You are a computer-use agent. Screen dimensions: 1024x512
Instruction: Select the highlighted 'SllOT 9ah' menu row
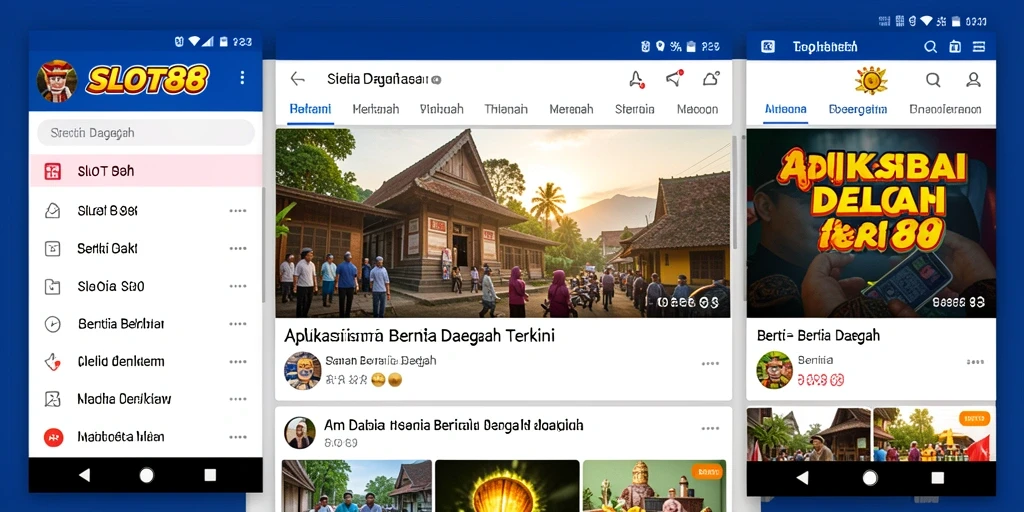click(146, 171)
